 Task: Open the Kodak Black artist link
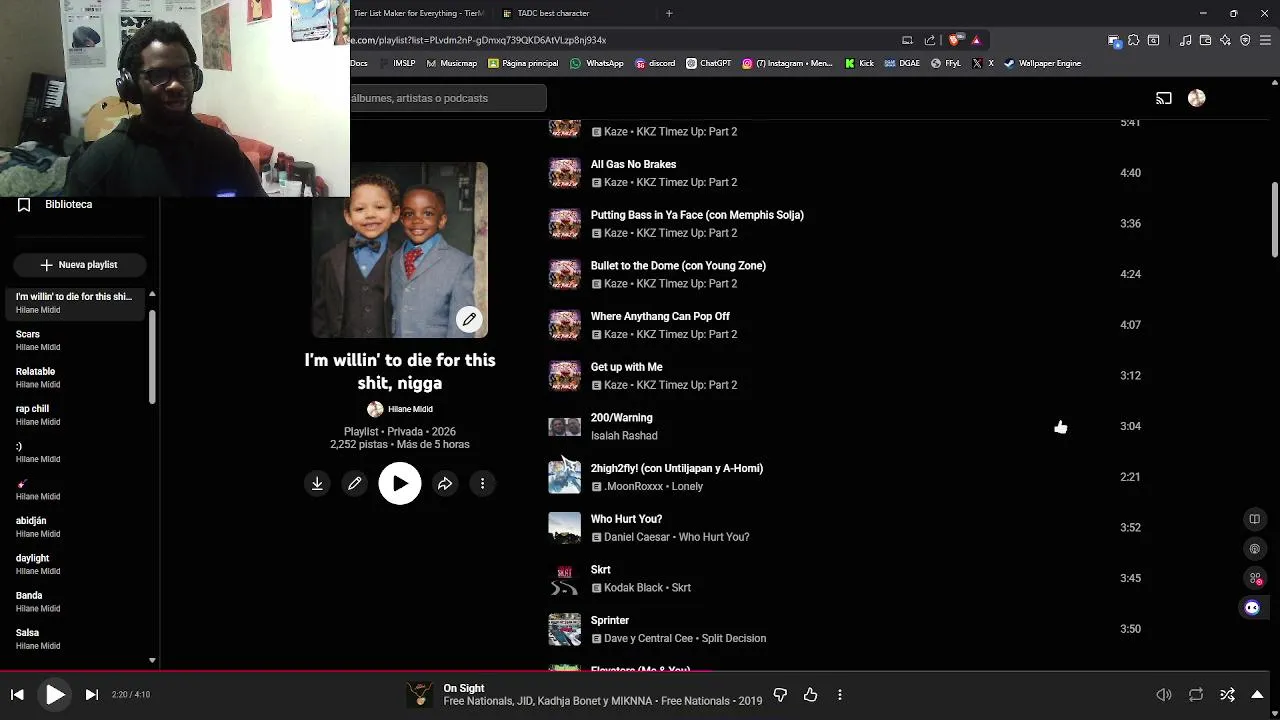coord(634,588)
